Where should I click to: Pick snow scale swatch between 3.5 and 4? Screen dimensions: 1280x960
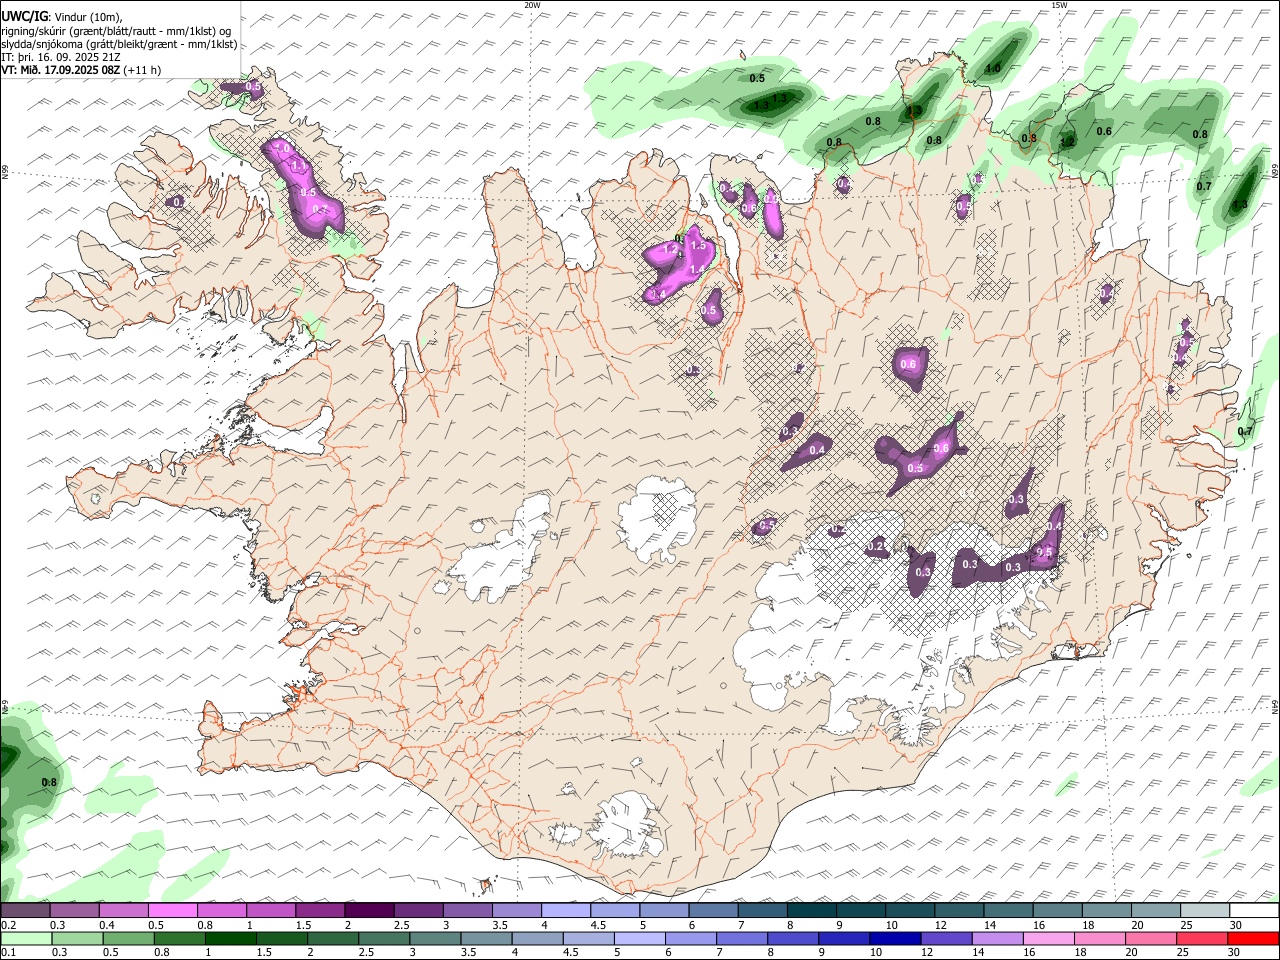pos(516,911)
